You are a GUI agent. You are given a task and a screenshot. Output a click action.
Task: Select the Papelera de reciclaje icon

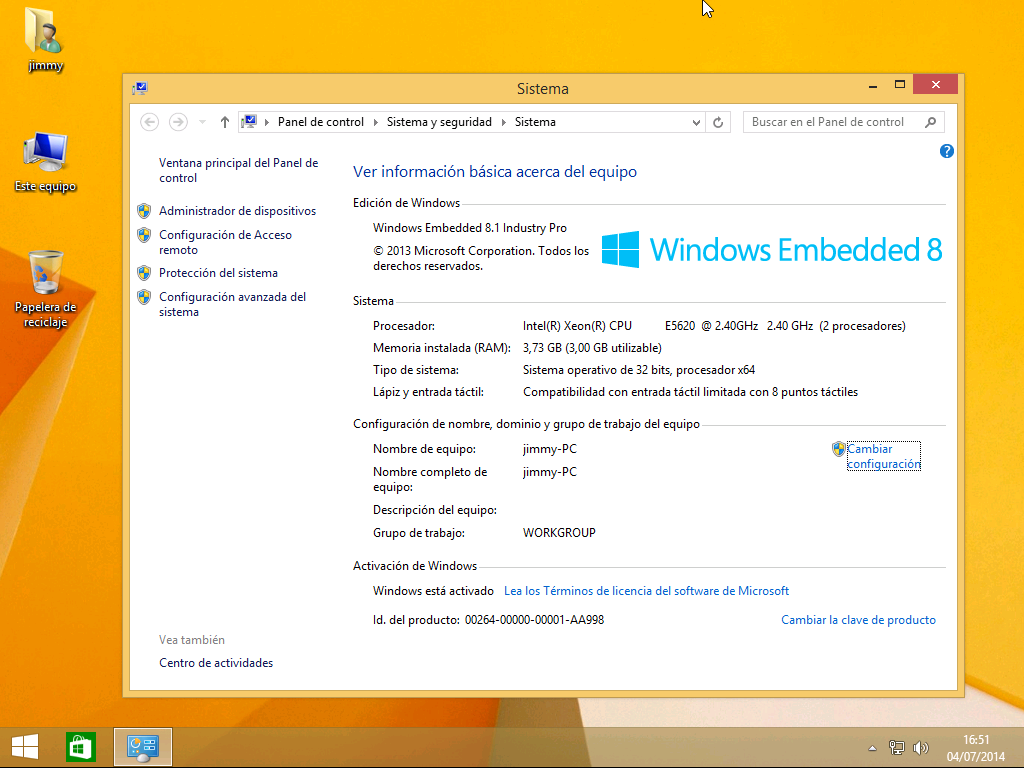coord(45,289)
